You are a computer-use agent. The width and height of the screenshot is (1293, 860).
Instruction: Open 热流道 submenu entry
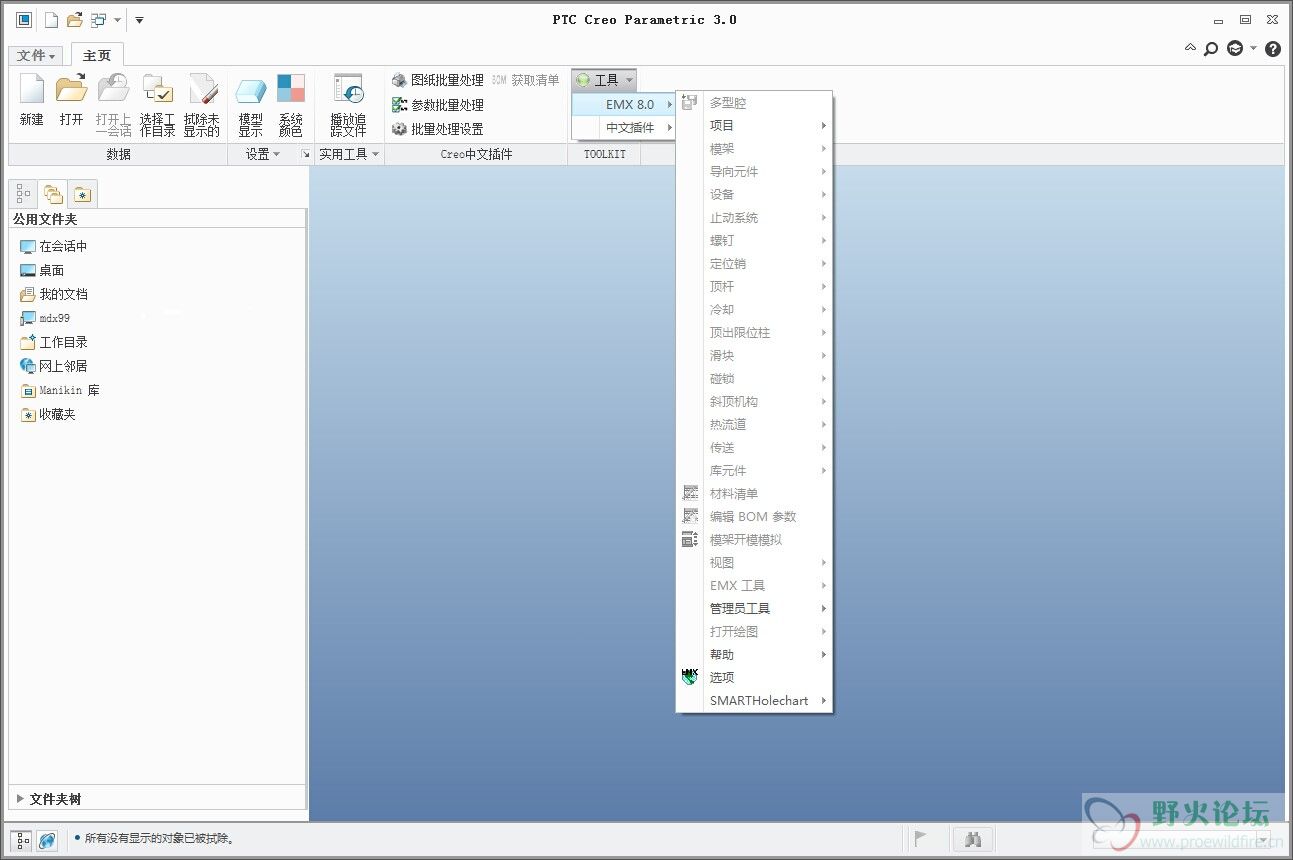(x=755, y=425)
